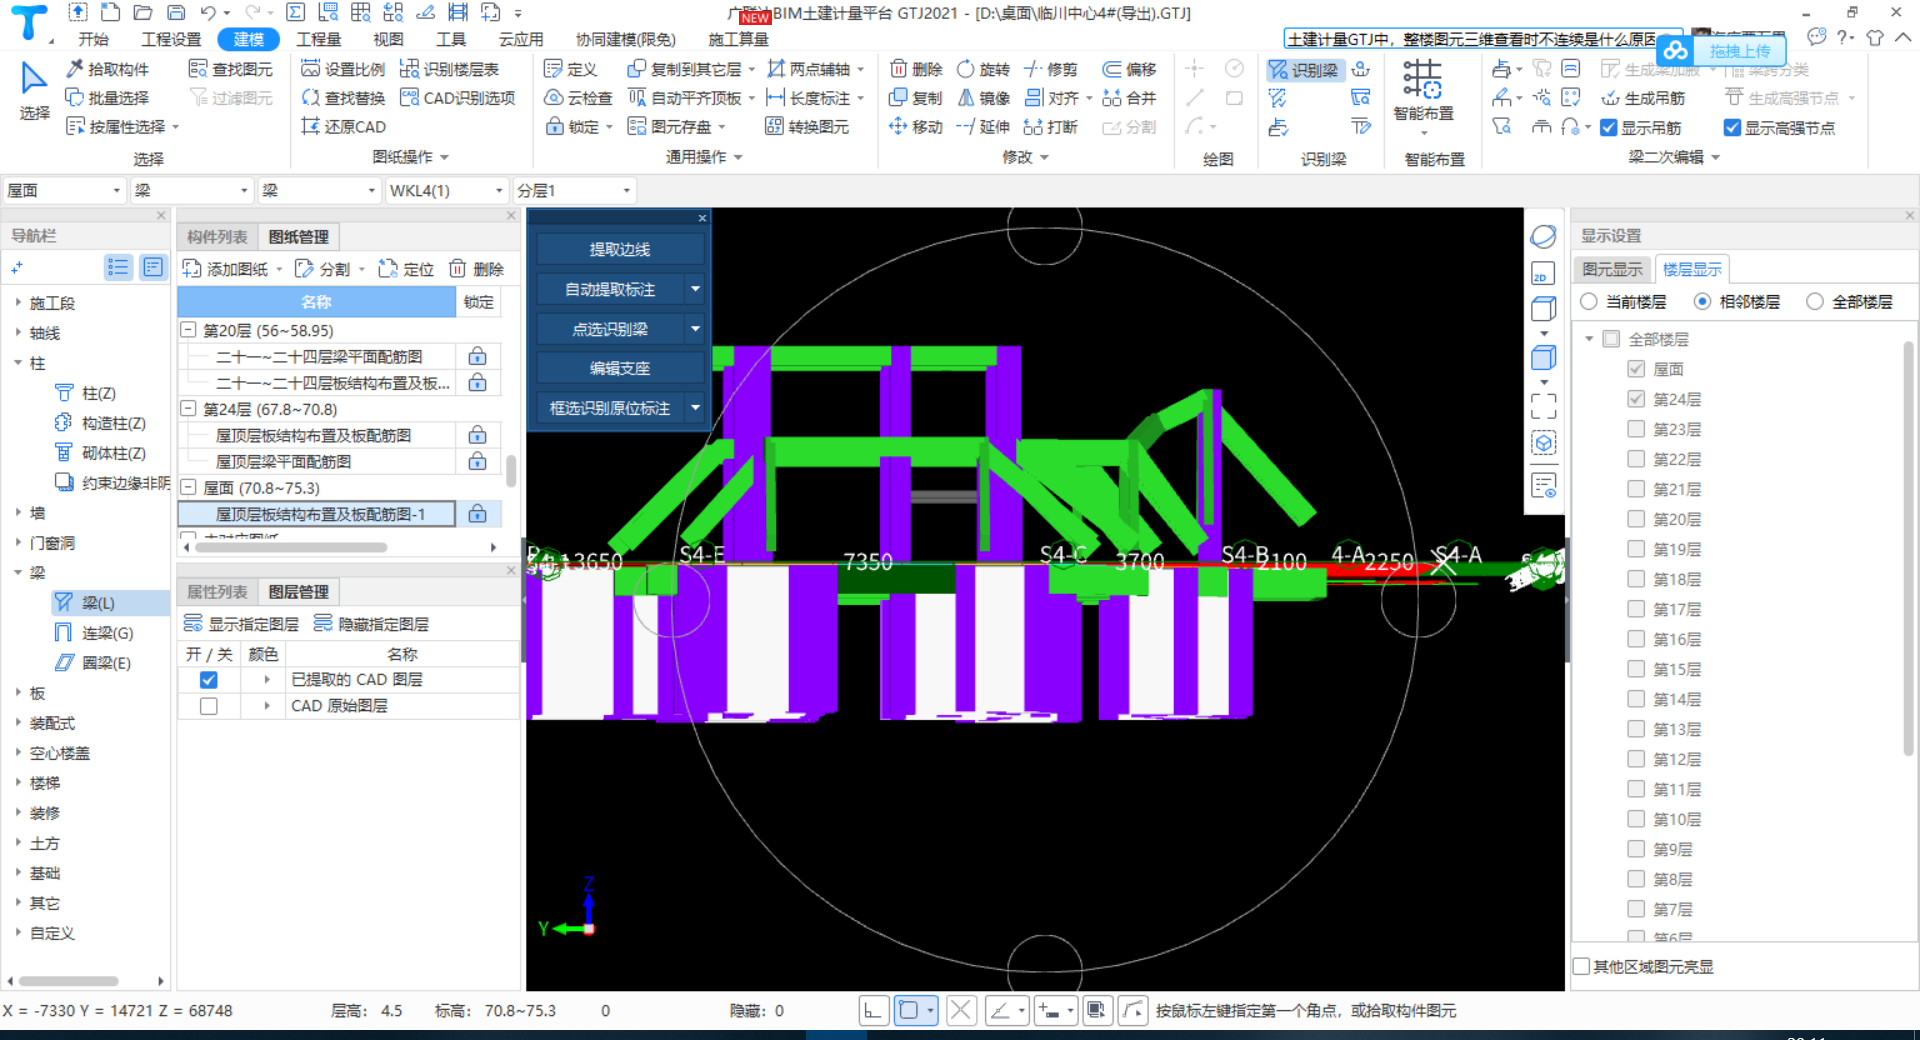Collapse the 第20层 (56~58.95) drawing group
Screen dimensions: 1920x1040
click(188, 330)
